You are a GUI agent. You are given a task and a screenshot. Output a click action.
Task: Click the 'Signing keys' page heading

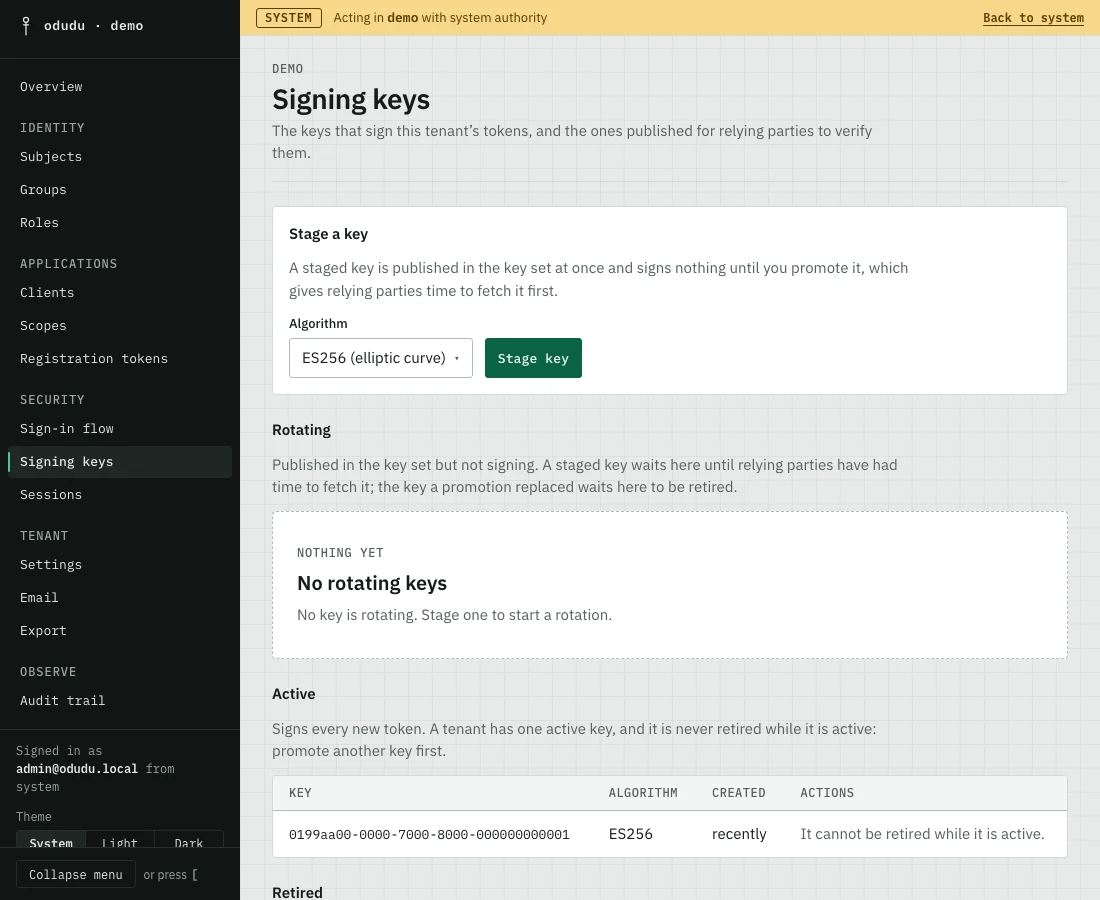pos(351,100)
